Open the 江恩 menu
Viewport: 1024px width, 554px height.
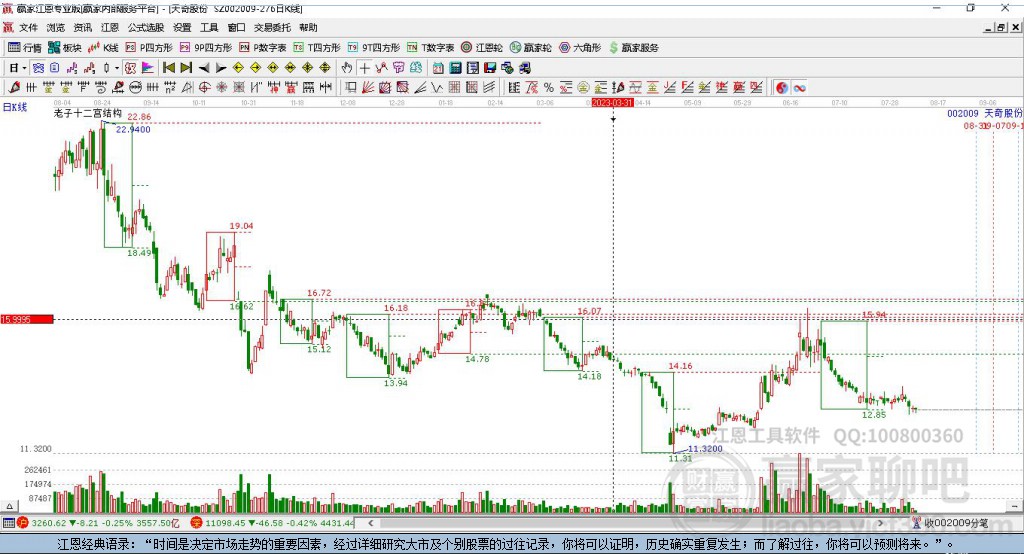coord(110,27)
